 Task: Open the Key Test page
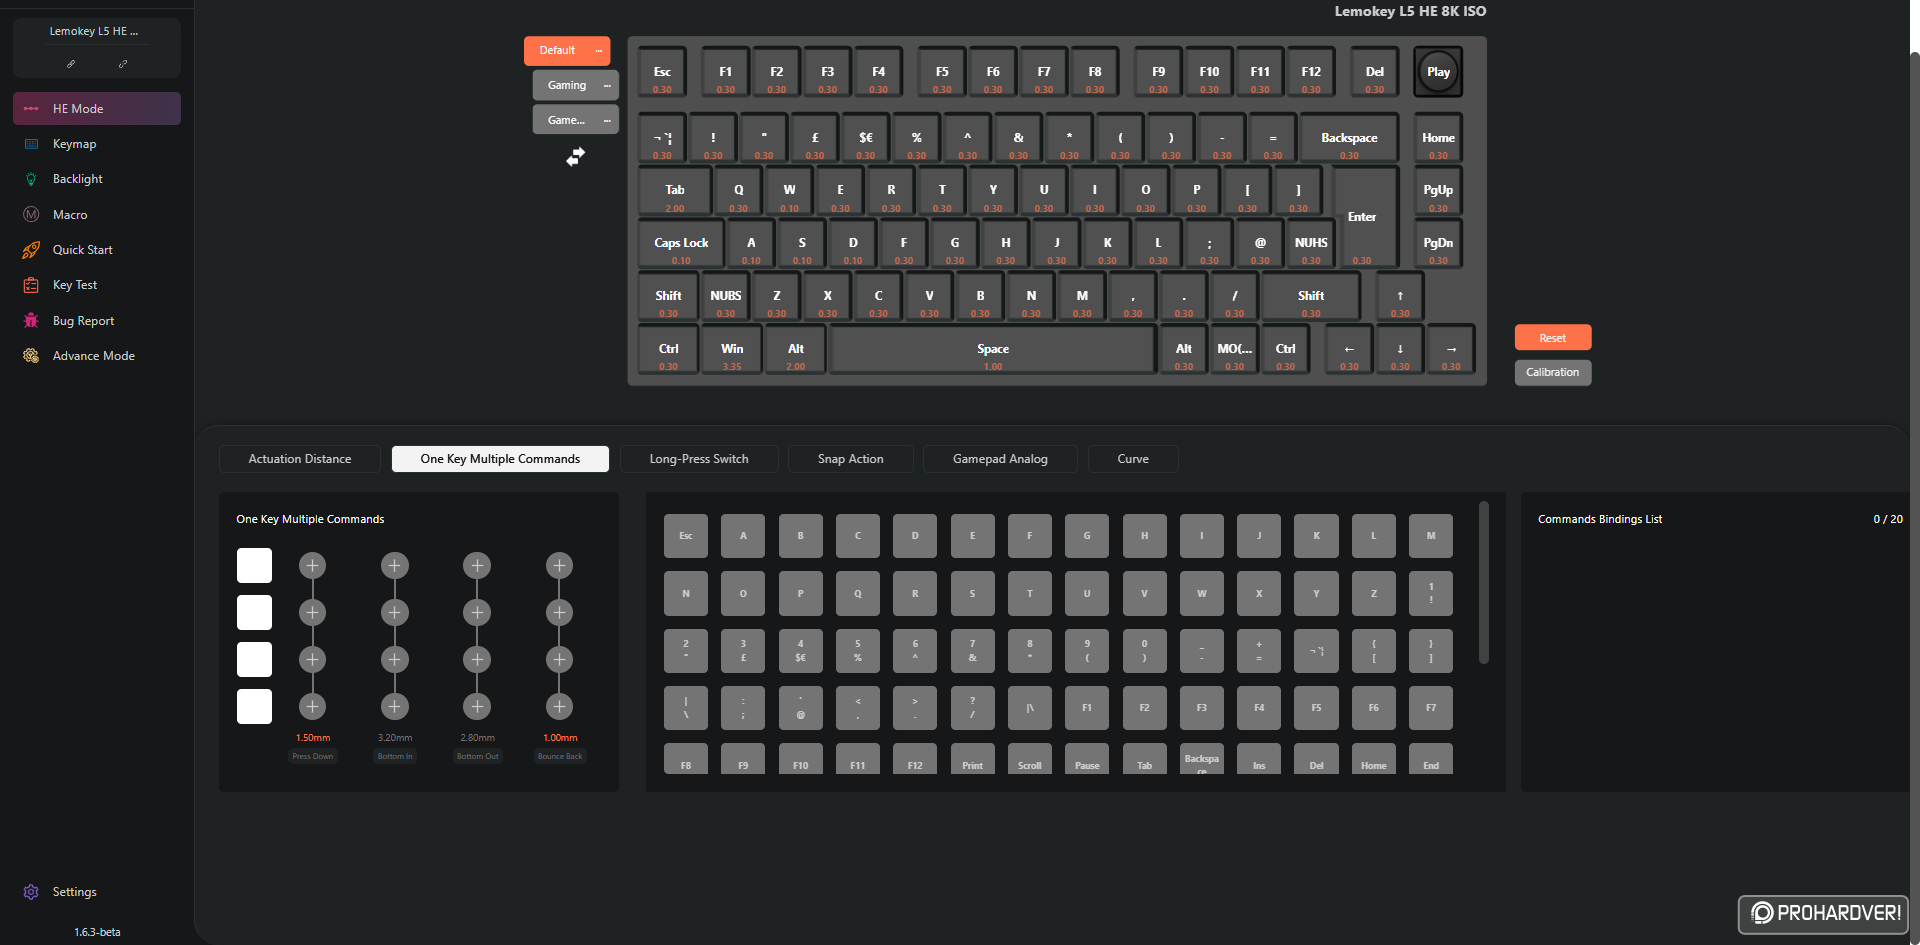point(97,285)
